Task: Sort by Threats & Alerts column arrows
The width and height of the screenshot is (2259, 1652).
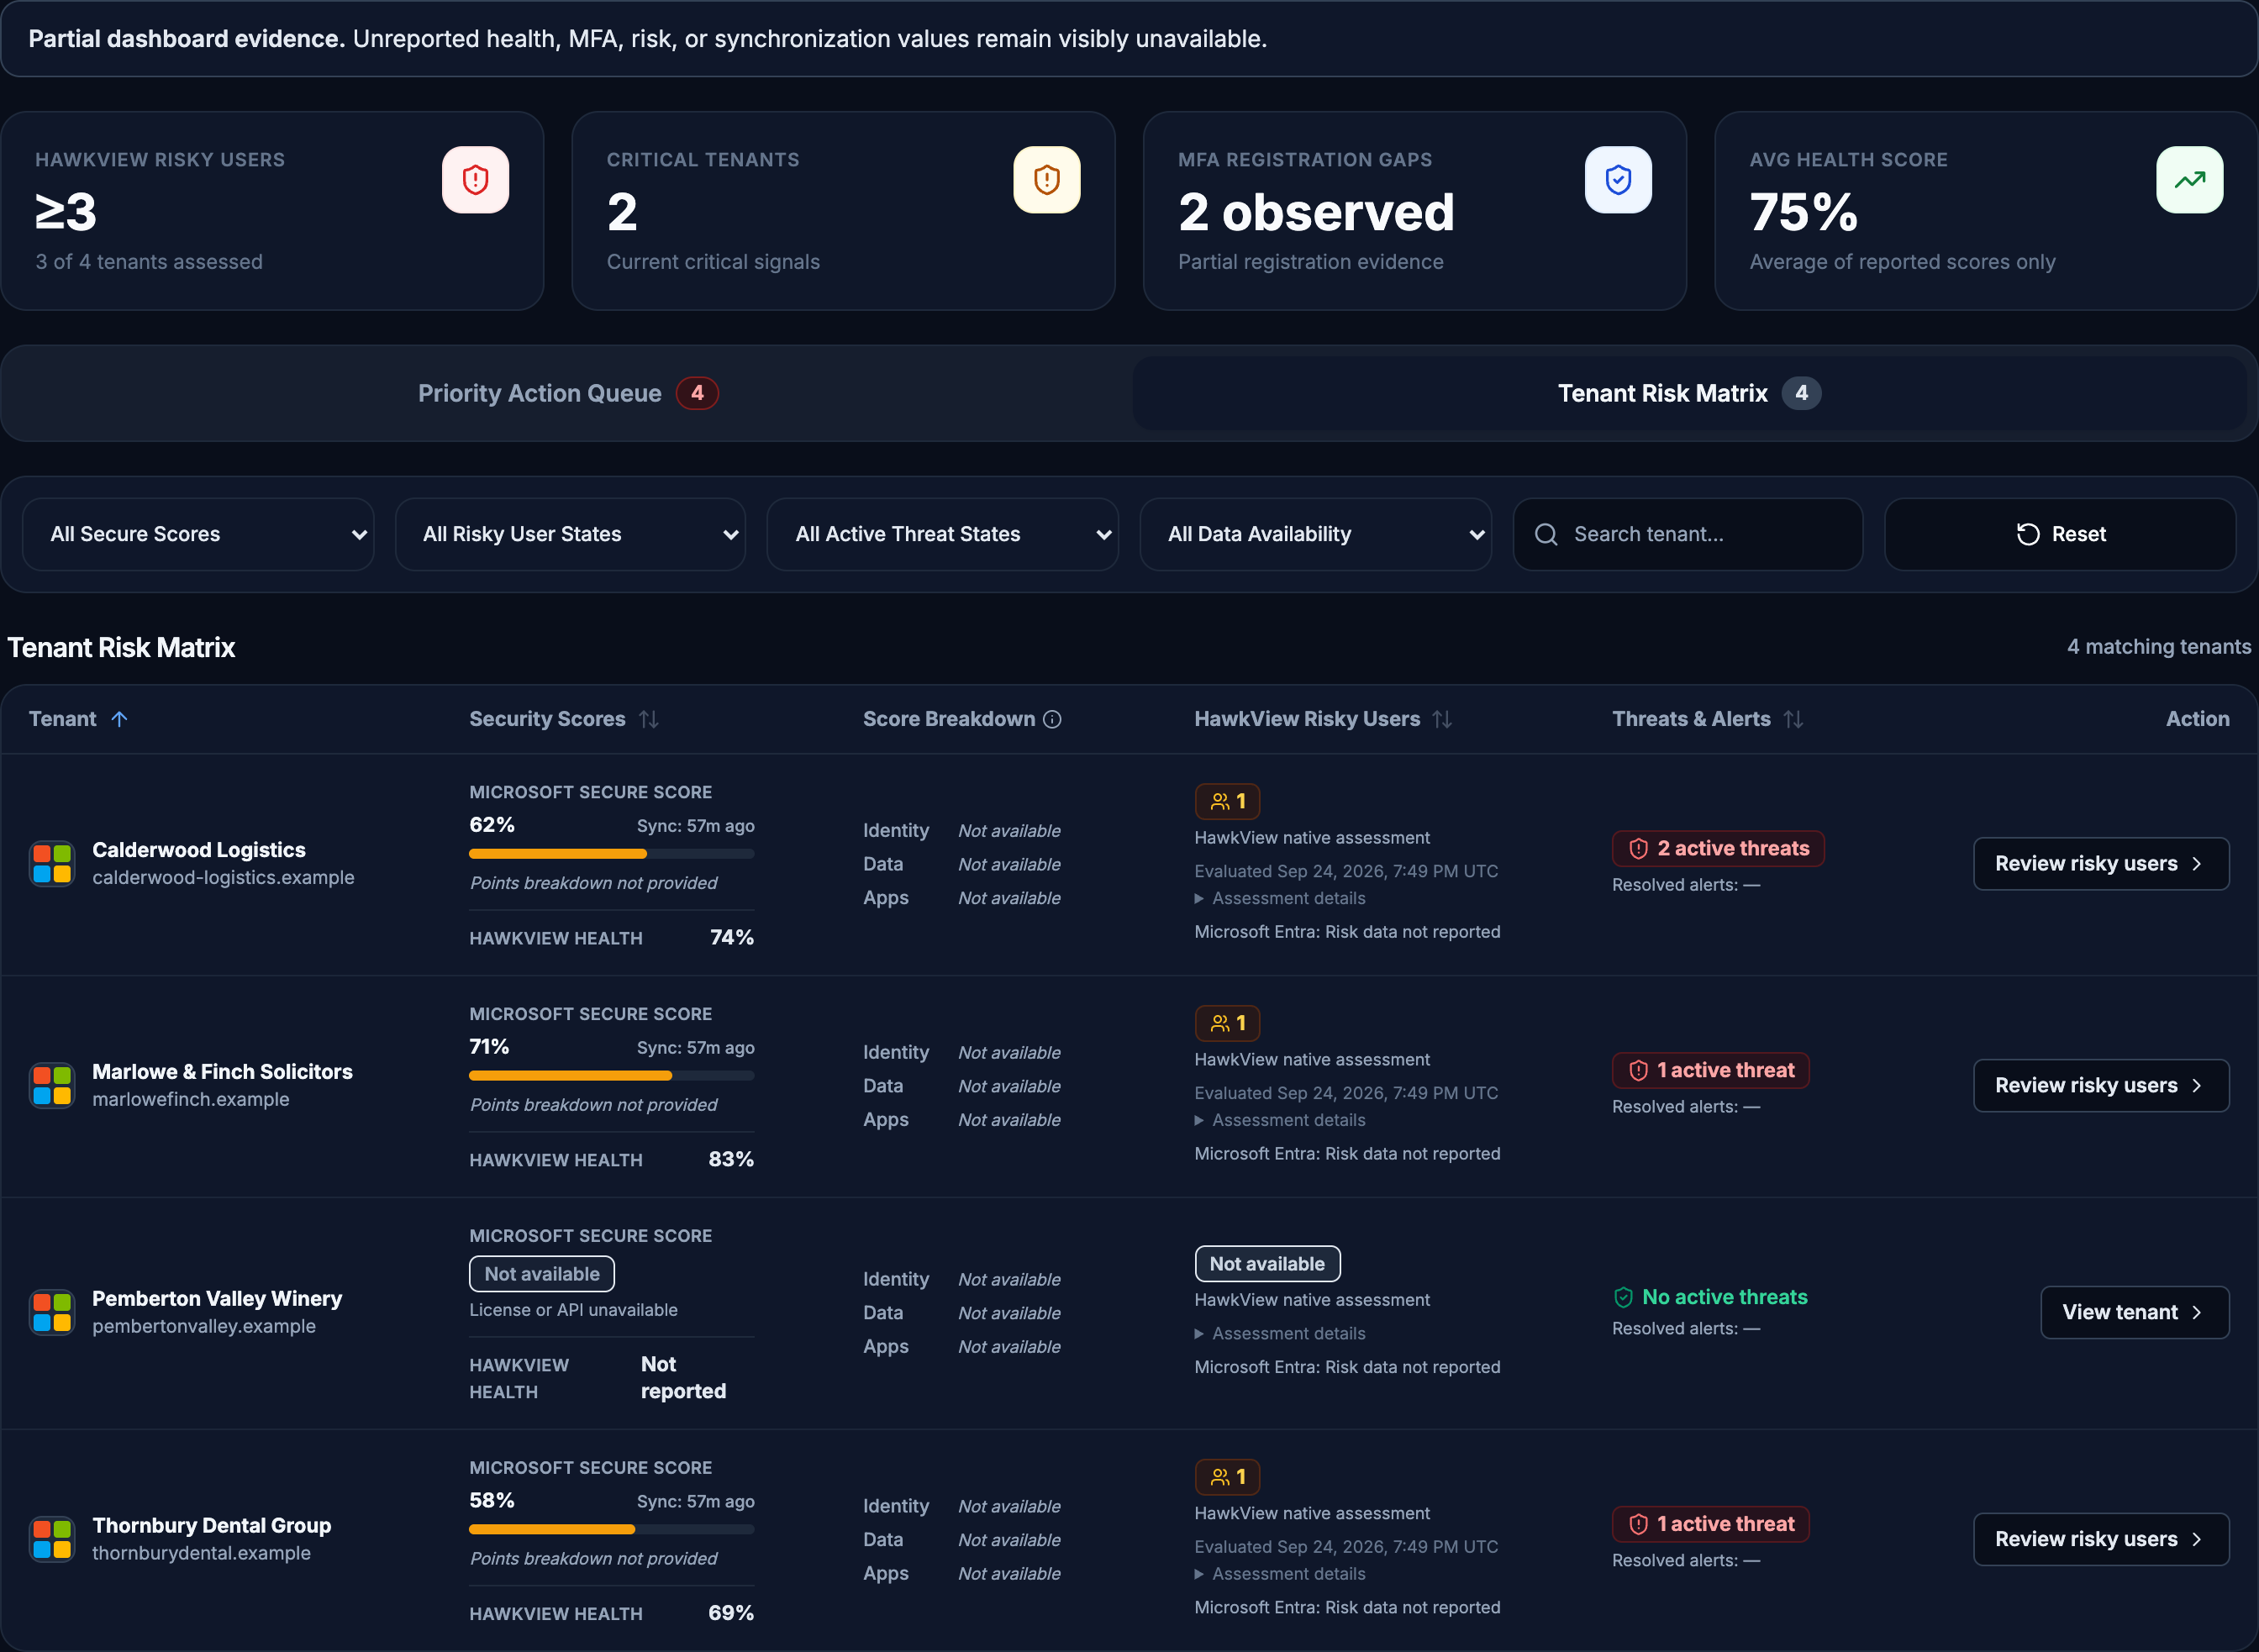Action: (x=1793, y=719)
